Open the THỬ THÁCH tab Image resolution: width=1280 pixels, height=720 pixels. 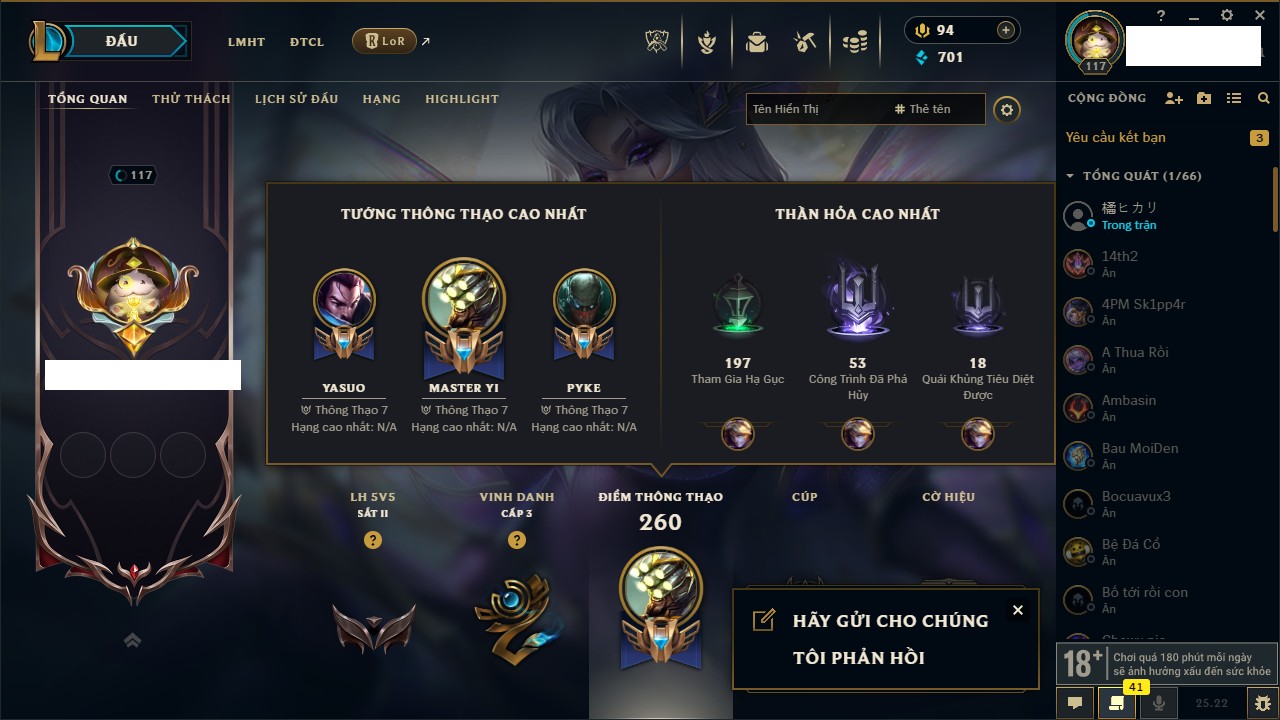[191, 99]
